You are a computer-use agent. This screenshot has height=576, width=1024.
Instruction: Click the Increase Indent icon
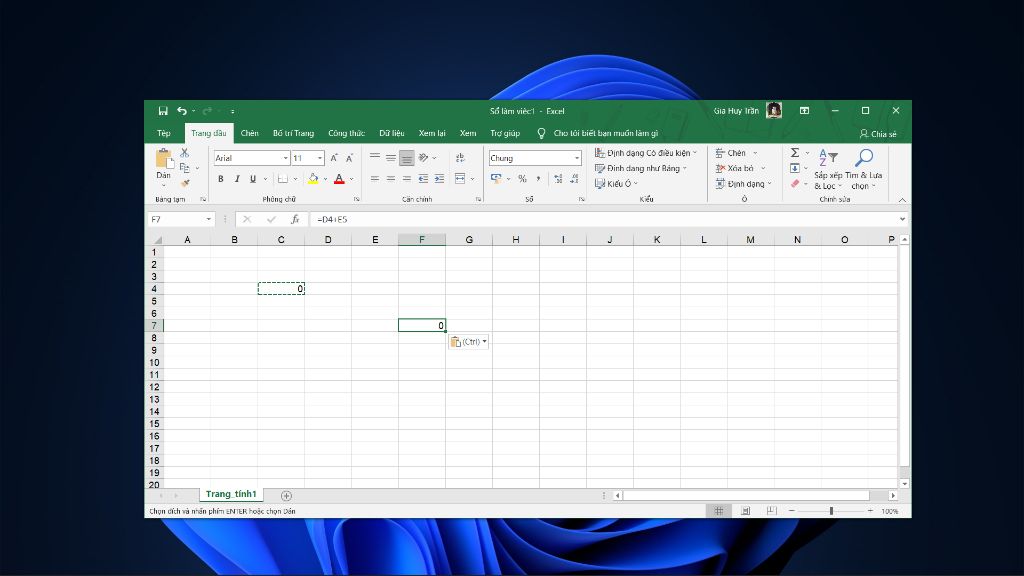pyautogui.click(x=439, y=178)
